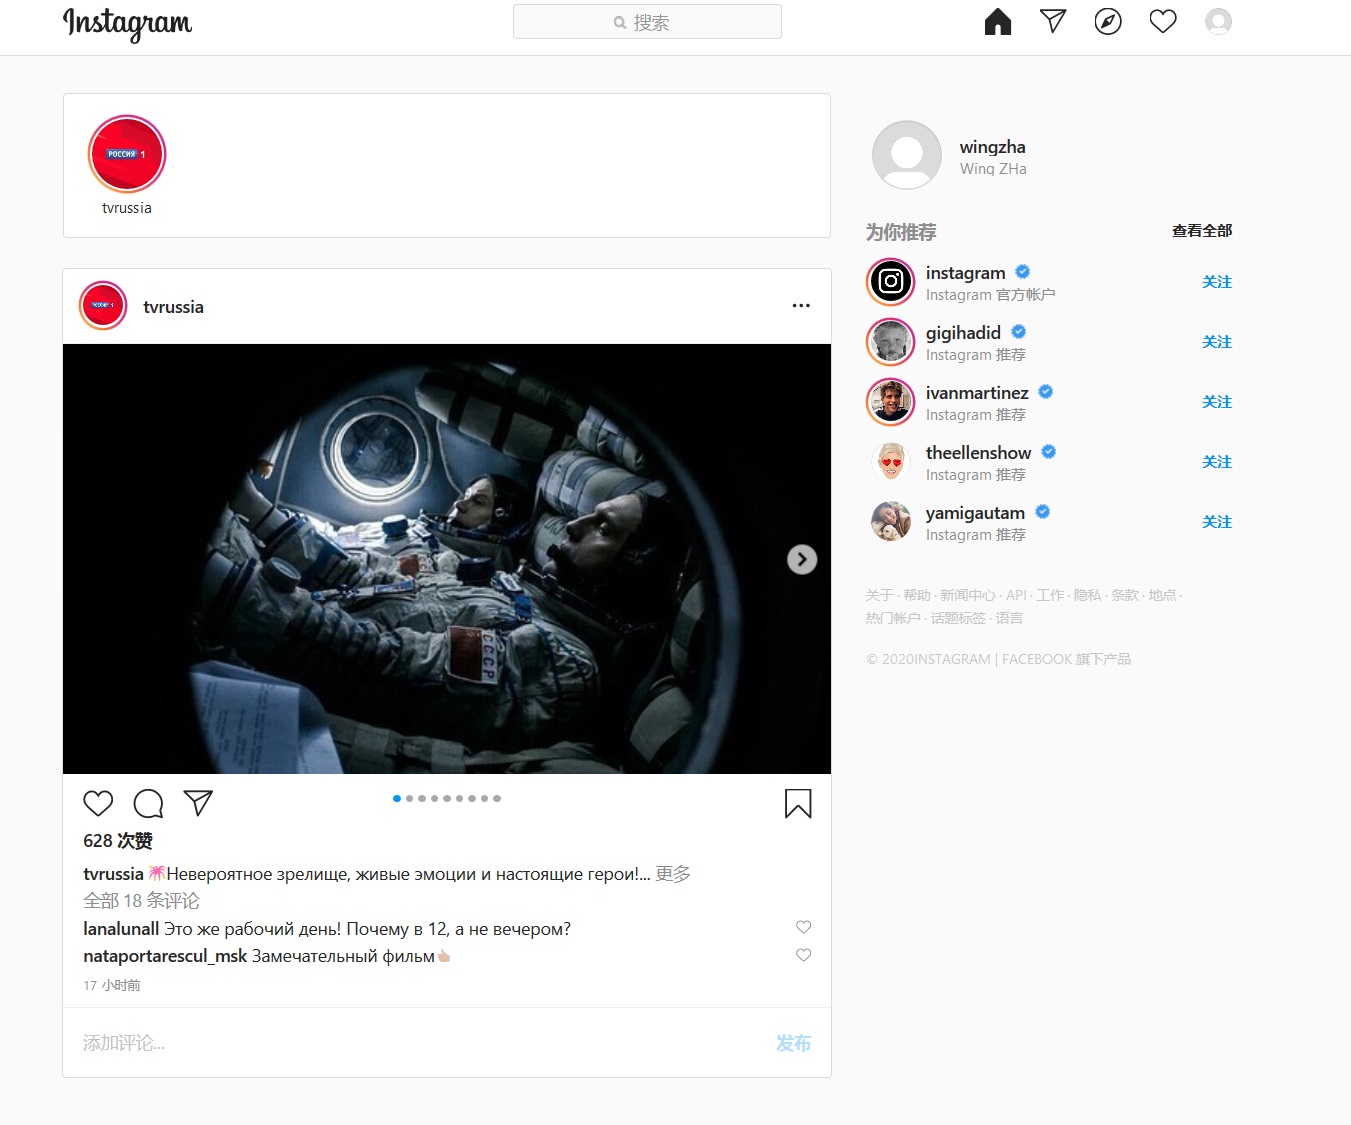Click the comment bubble icon under post
This screenshot has width=1351, height=1125.
pyautogui.click(x=148, y=803)
